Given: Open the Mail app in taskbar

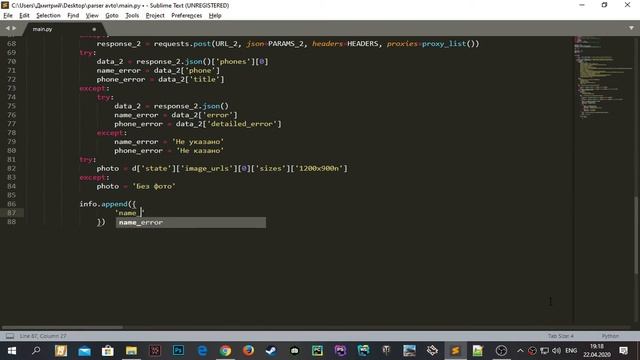Looking at the screenshot, I should [84, 351].
